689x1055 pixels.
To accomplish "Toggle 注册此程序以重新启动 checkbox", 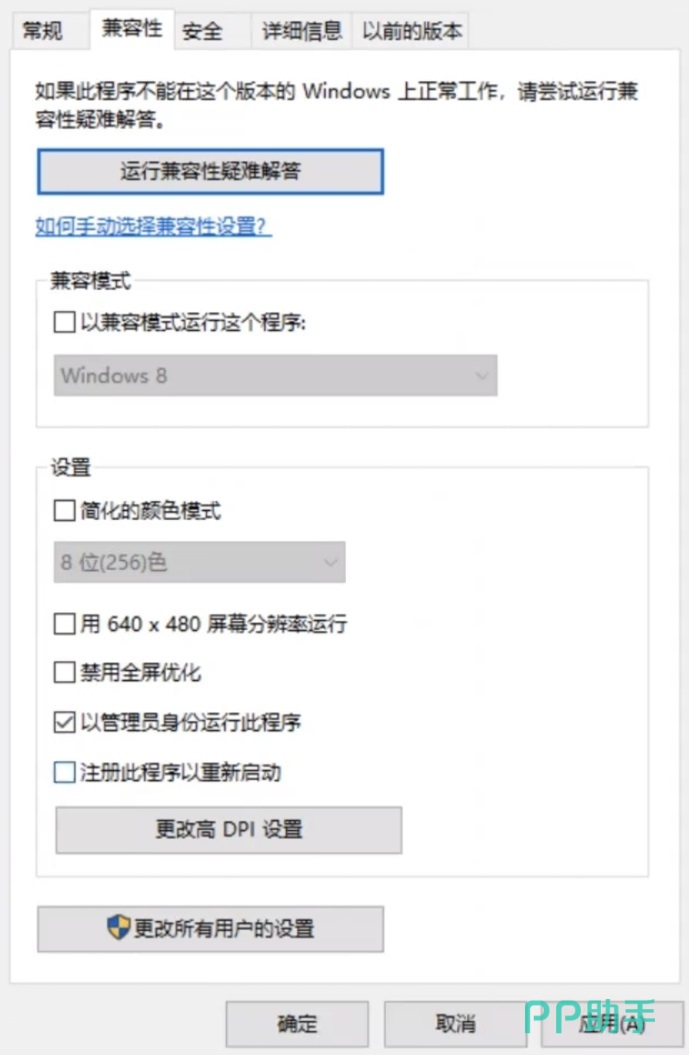I will click(64, 773).
